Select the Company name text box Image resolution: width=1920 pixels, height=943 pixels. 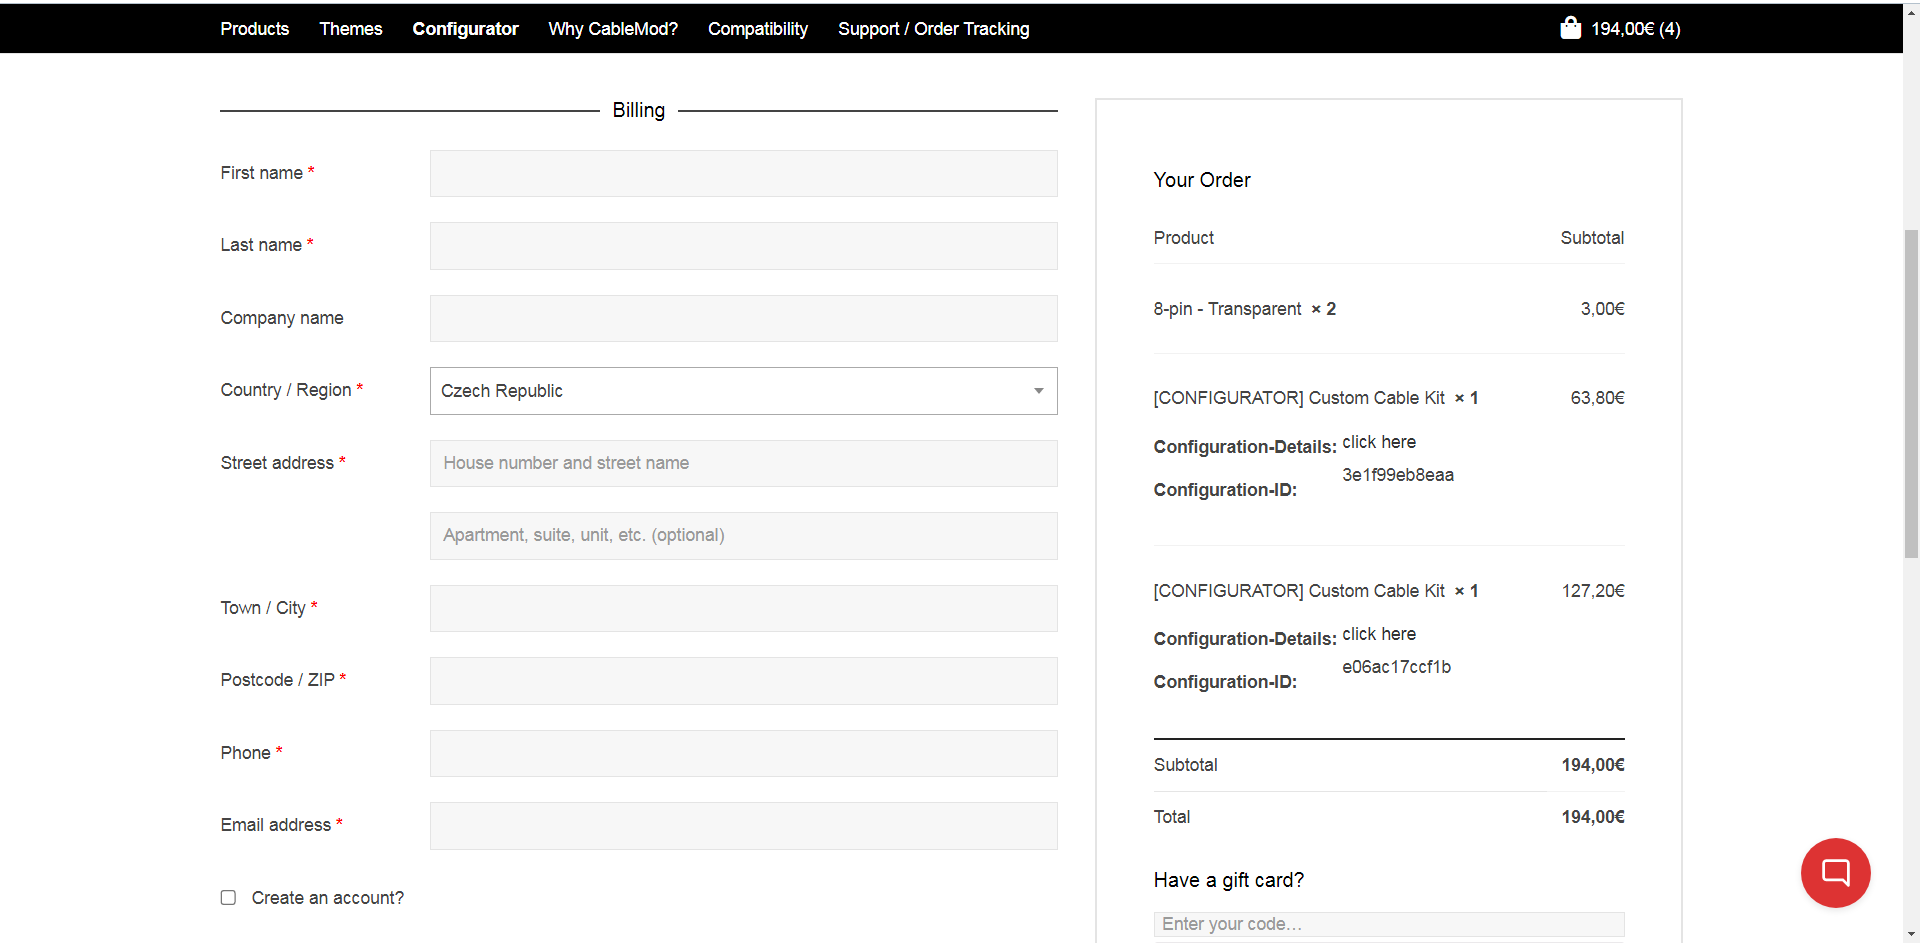coord(743,319)
